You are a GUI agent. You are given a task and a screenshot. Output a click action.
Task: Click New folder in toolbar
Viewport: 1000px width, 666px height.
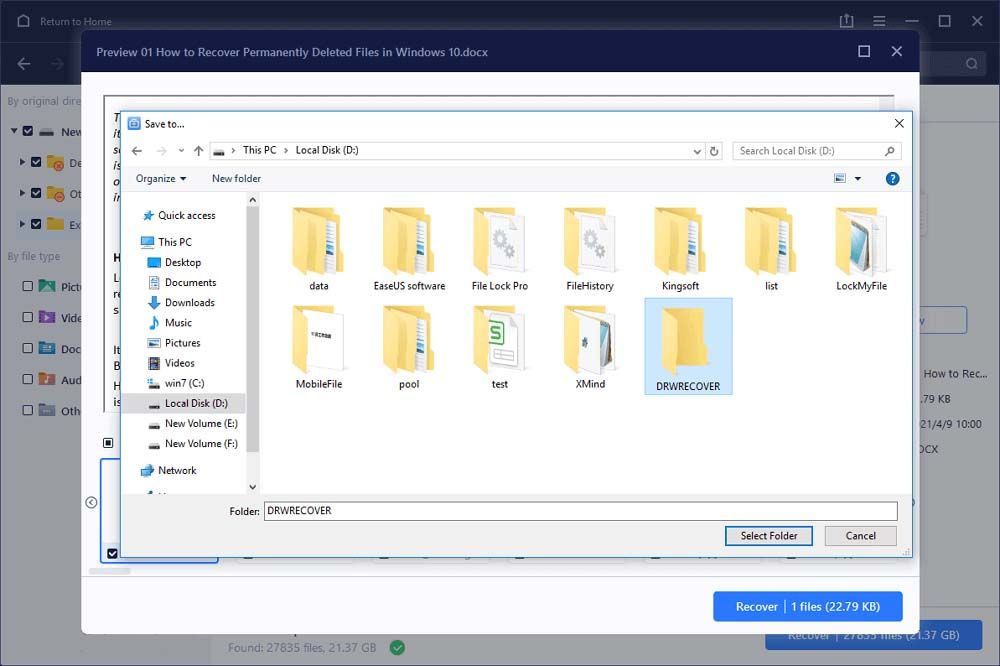coord(236,179)
